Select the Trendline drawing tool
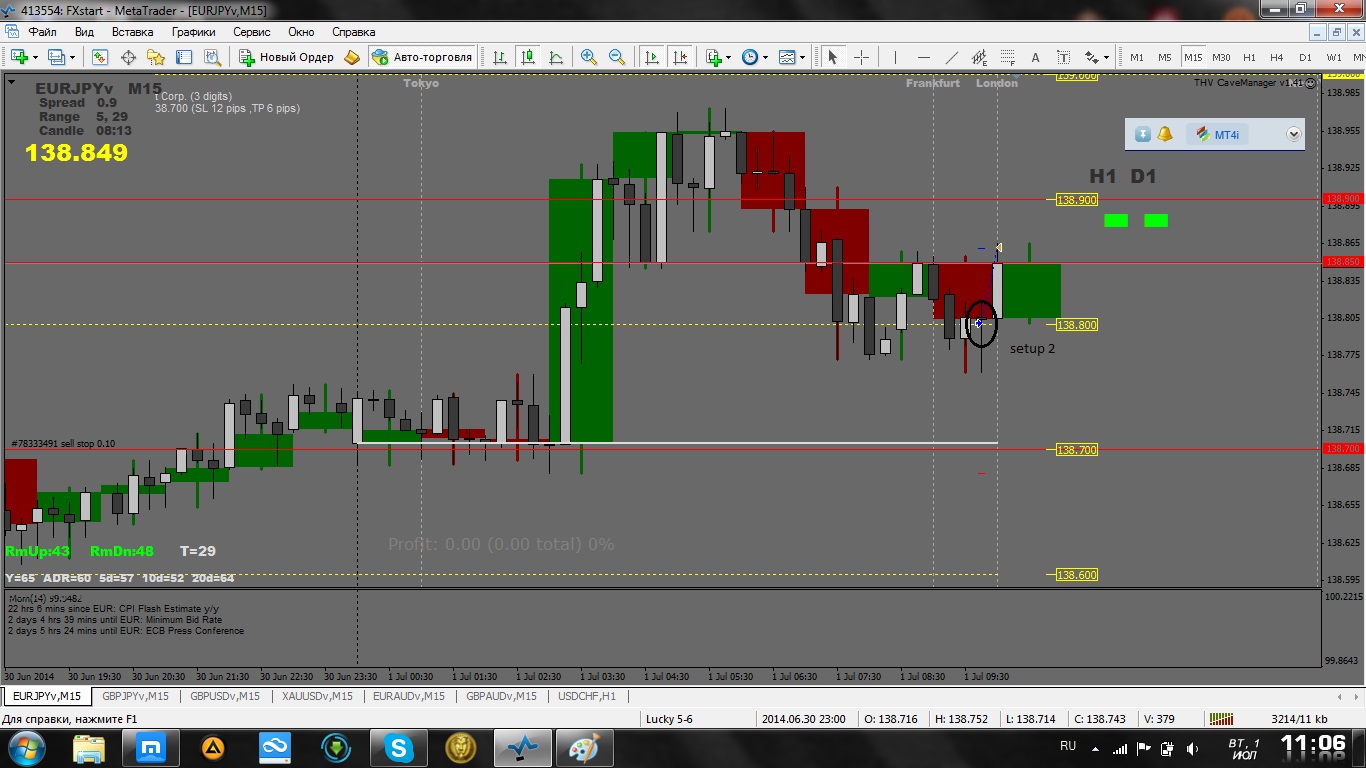Screen dimensions: 1366x768 click(951, 57)
